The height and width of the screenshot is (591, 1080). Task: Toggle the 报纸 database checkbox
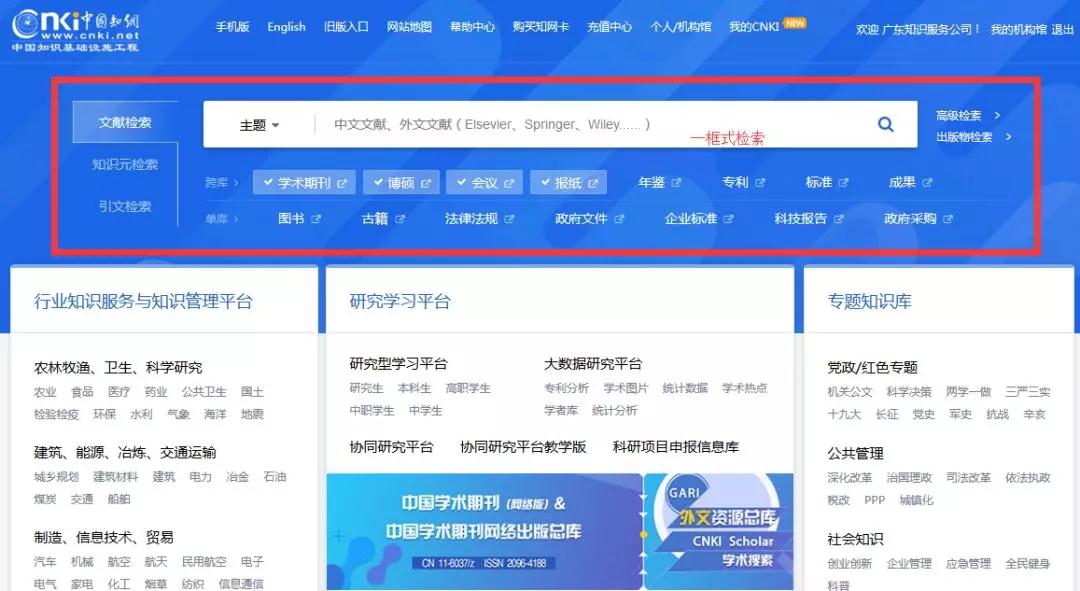tap(544, 183)
